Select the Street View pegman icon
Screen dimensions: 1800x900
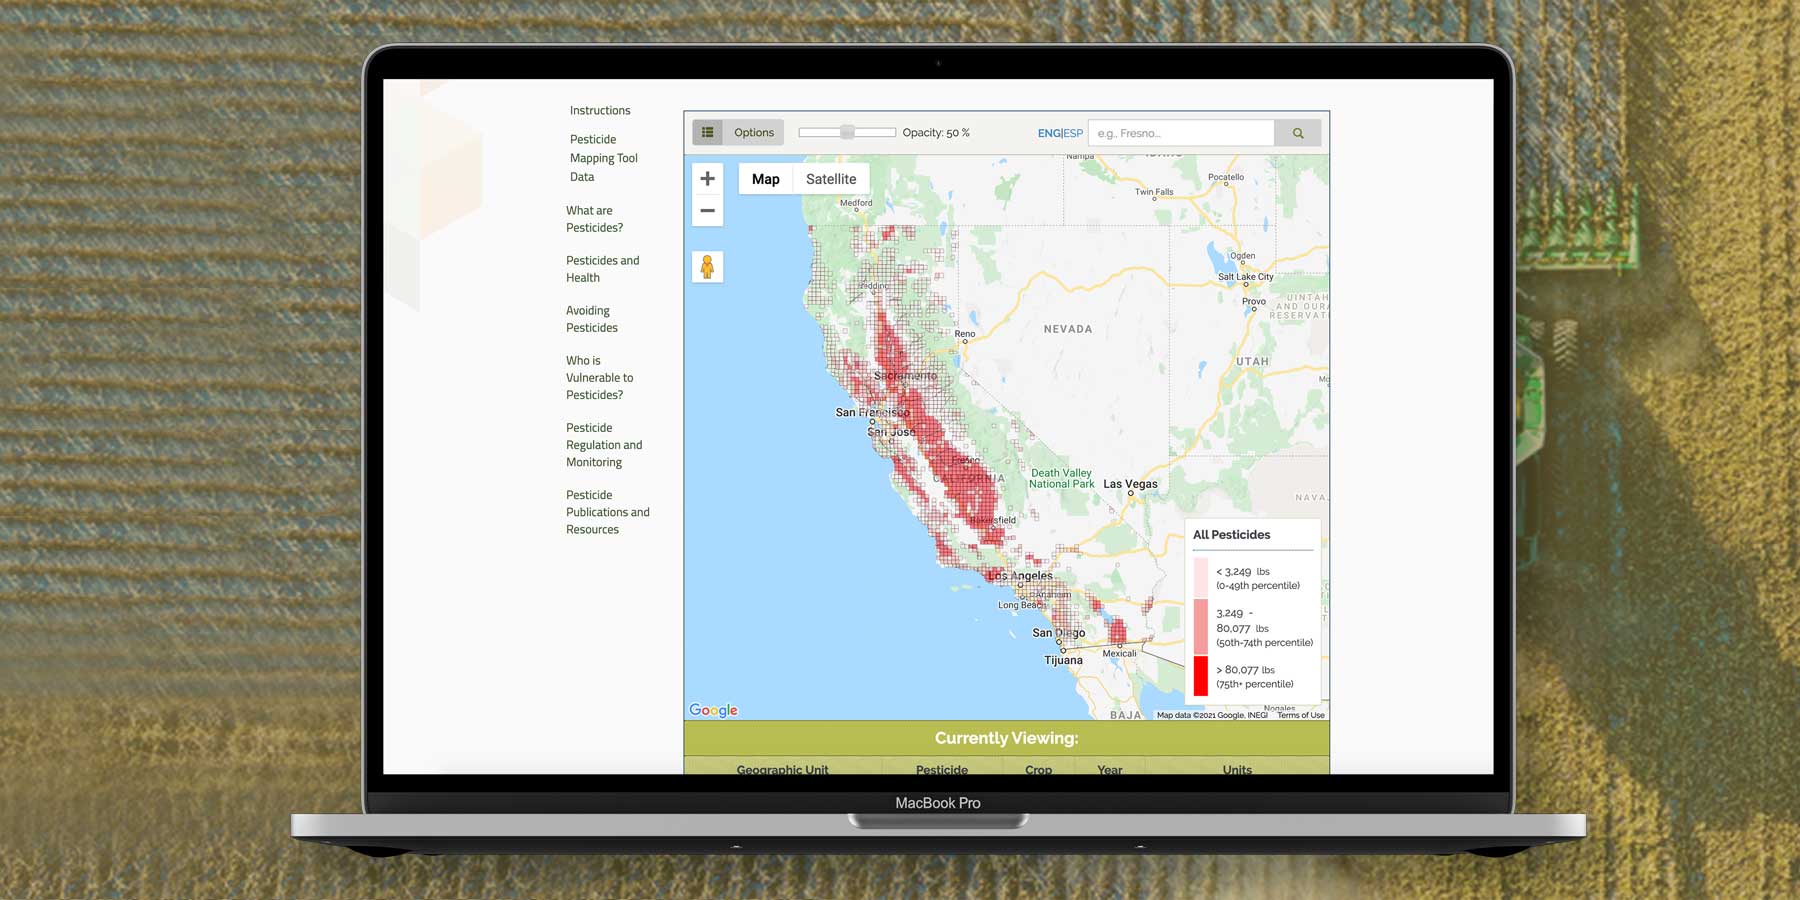pos(707,267)
